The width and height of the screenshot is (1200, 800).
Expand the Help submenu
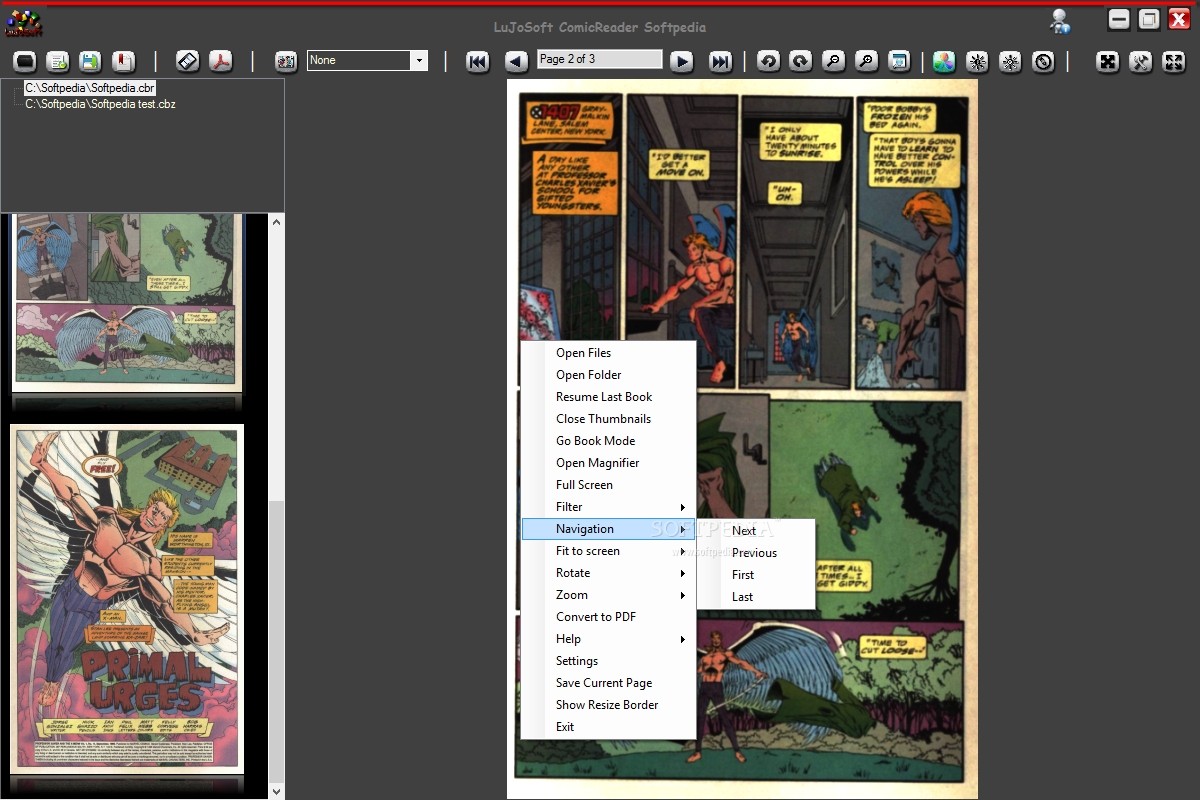[x=608, y=639]
